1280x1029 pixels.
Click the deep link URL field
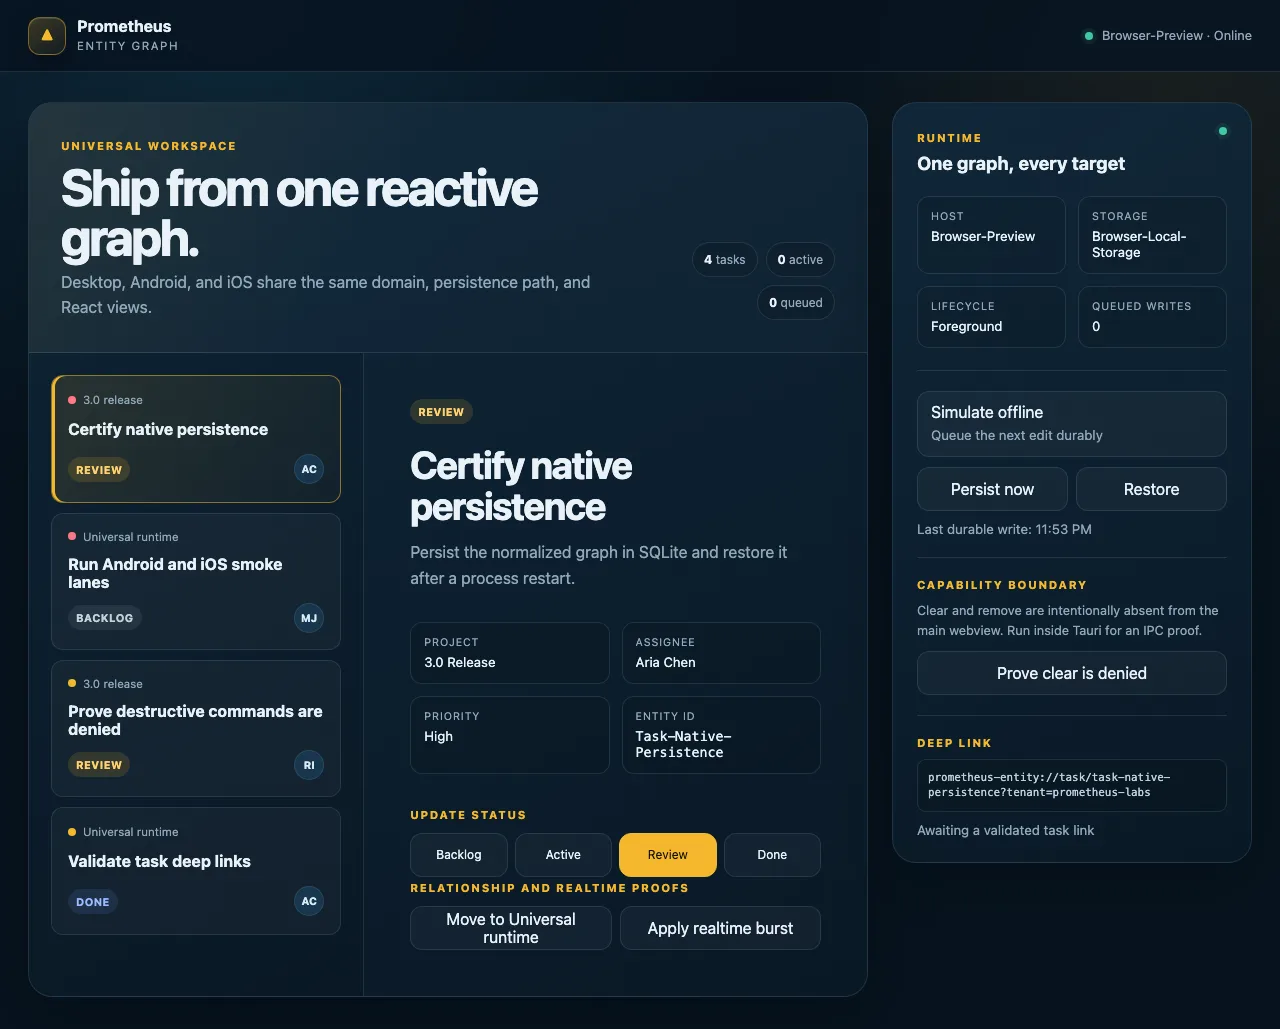(1072, 785)
